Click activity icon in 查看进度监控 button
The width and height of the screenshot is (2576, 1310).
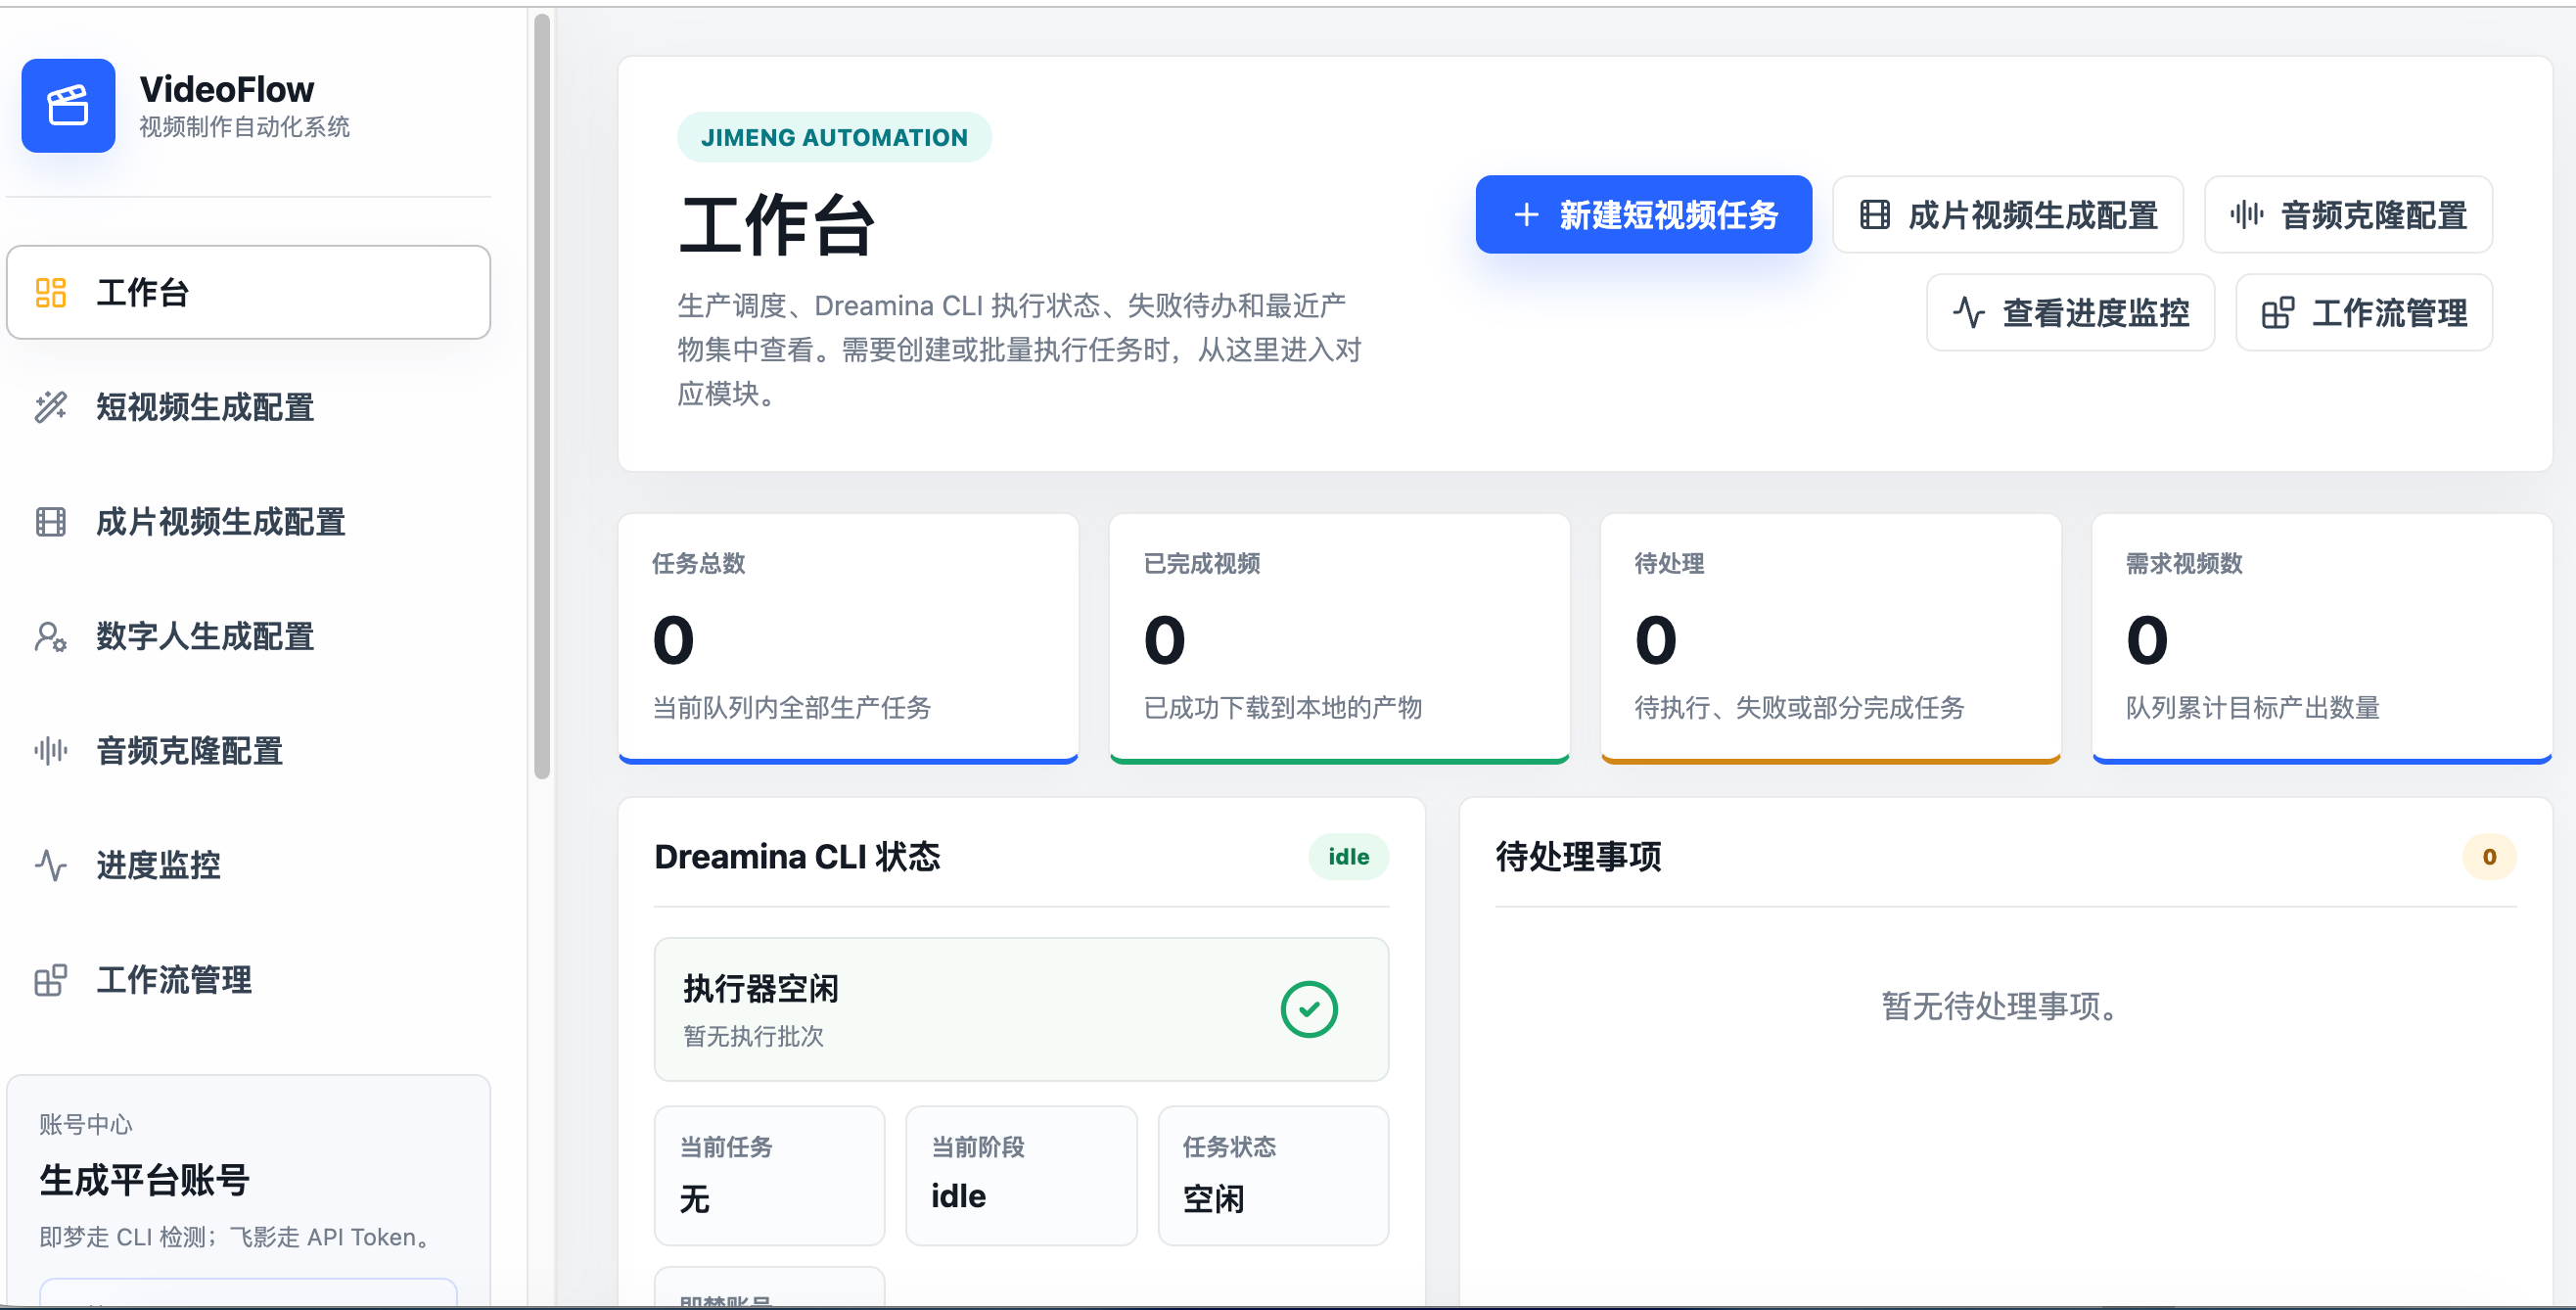tap(1969, 312)
